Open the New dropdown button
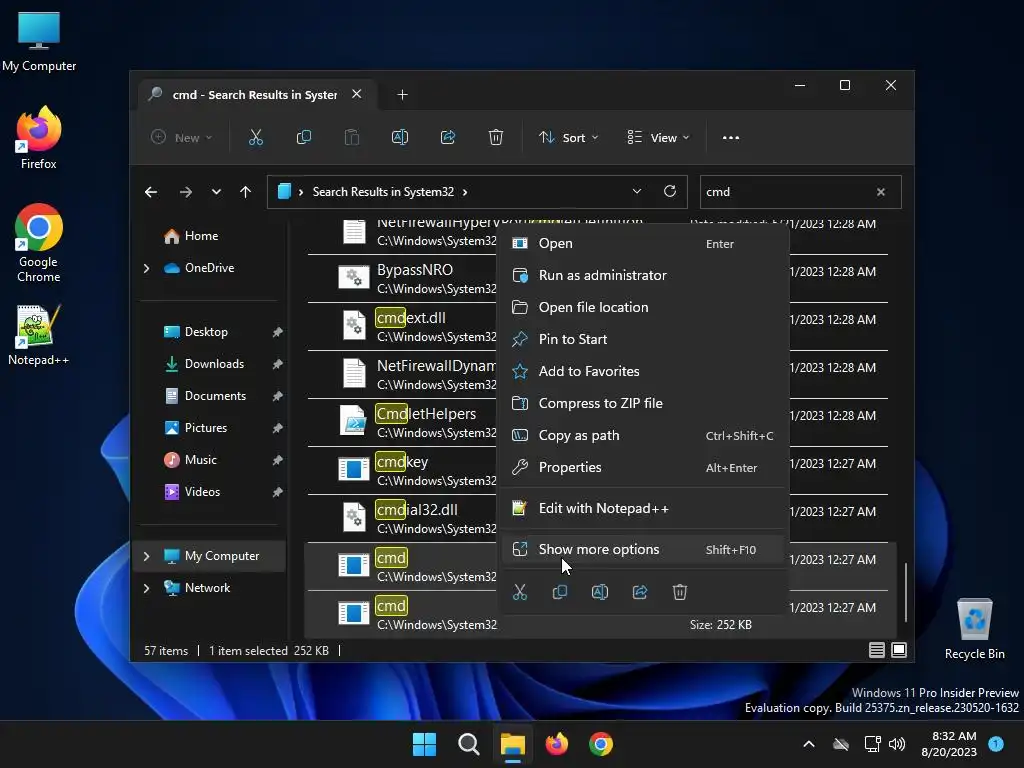The height and width of the screenshot is (768, 1024). (x=182, y=138)
